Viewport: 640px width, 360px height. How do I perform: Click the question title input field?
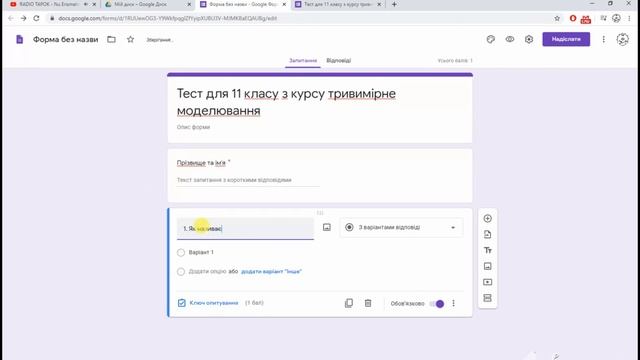pyautogui.click(x=245, y=229)
